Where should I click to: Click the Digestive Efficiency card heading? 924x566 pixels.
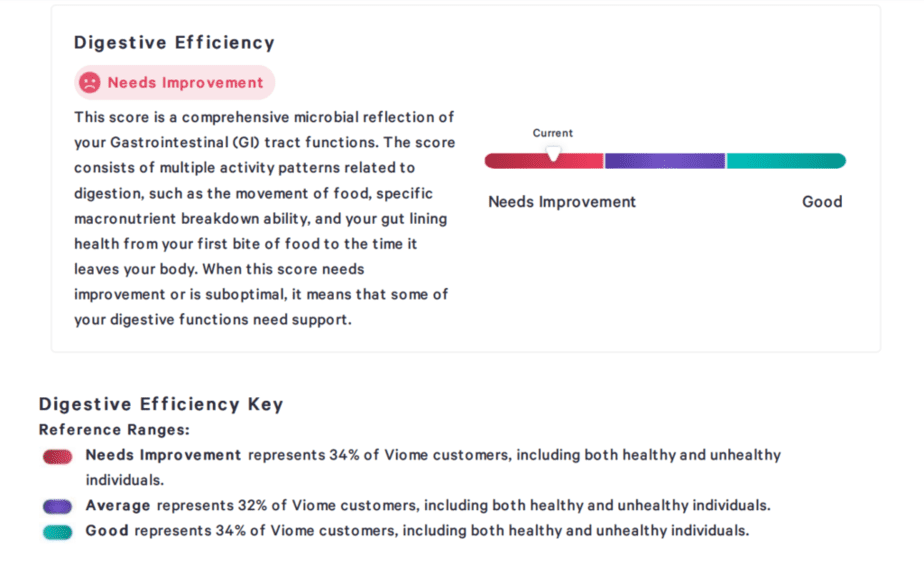click(174, 42)
